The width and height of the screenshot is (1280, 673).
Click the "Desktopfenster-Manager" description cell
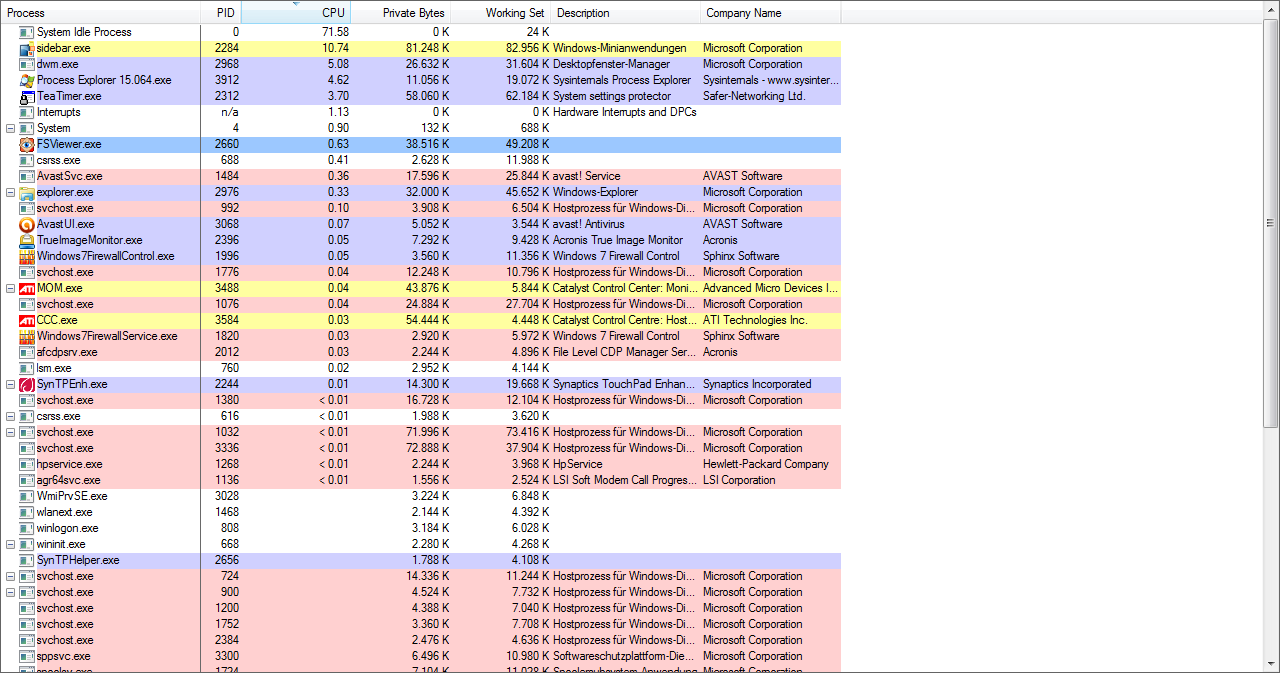point(612,64)
